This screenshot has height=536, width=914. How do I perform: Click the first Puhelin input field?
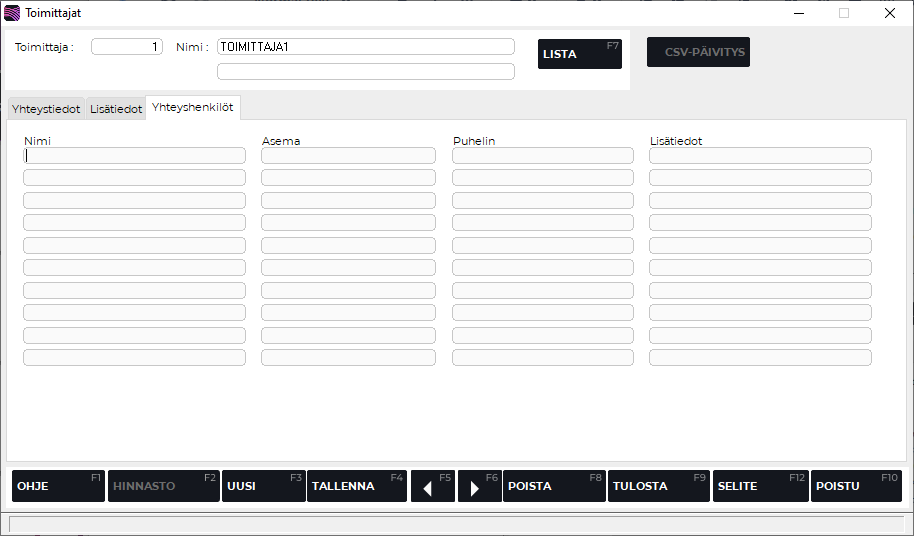(x=542, y=156)
